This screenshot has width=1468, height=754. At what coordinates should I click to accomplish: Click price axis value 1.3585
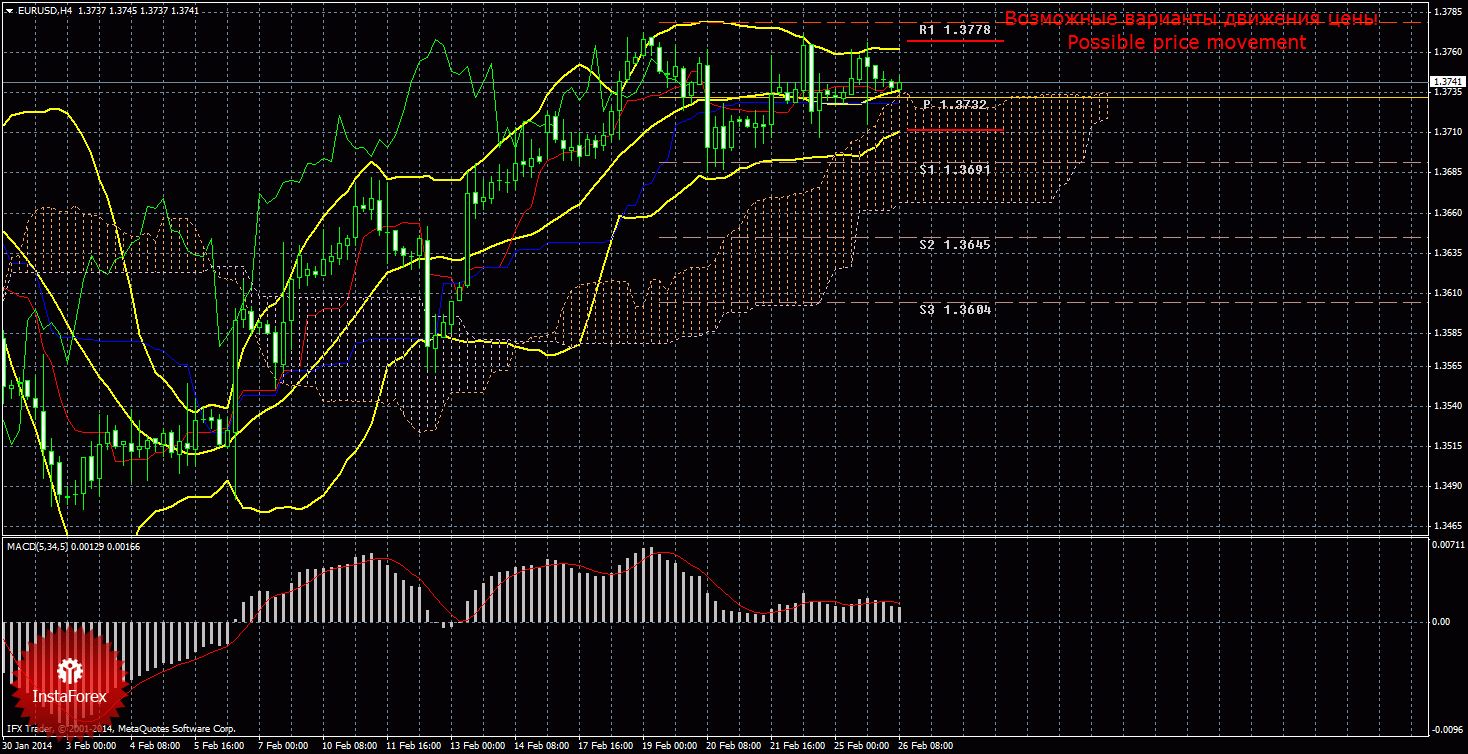coord(1449,332)
